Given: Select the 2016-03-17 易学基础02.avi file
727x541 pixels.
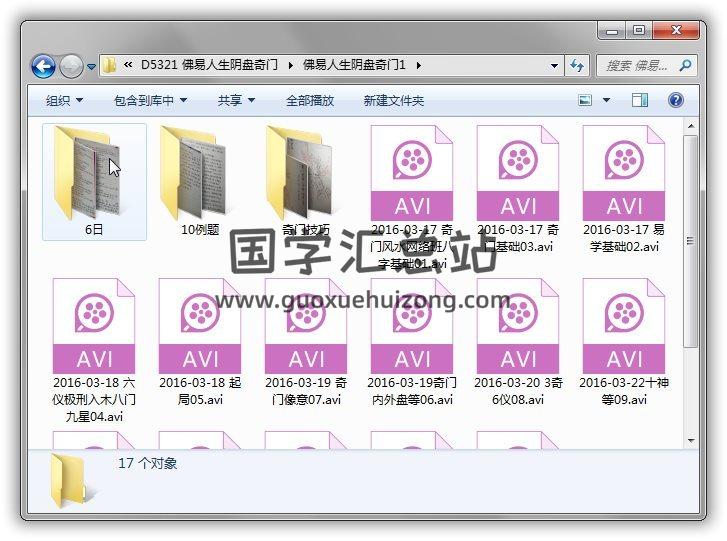Looking at the screenshot, I should pos(624,180).
